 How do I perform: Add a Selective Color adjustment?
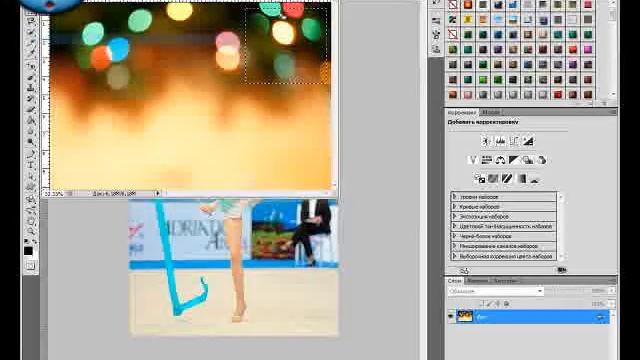pos(535,179)
